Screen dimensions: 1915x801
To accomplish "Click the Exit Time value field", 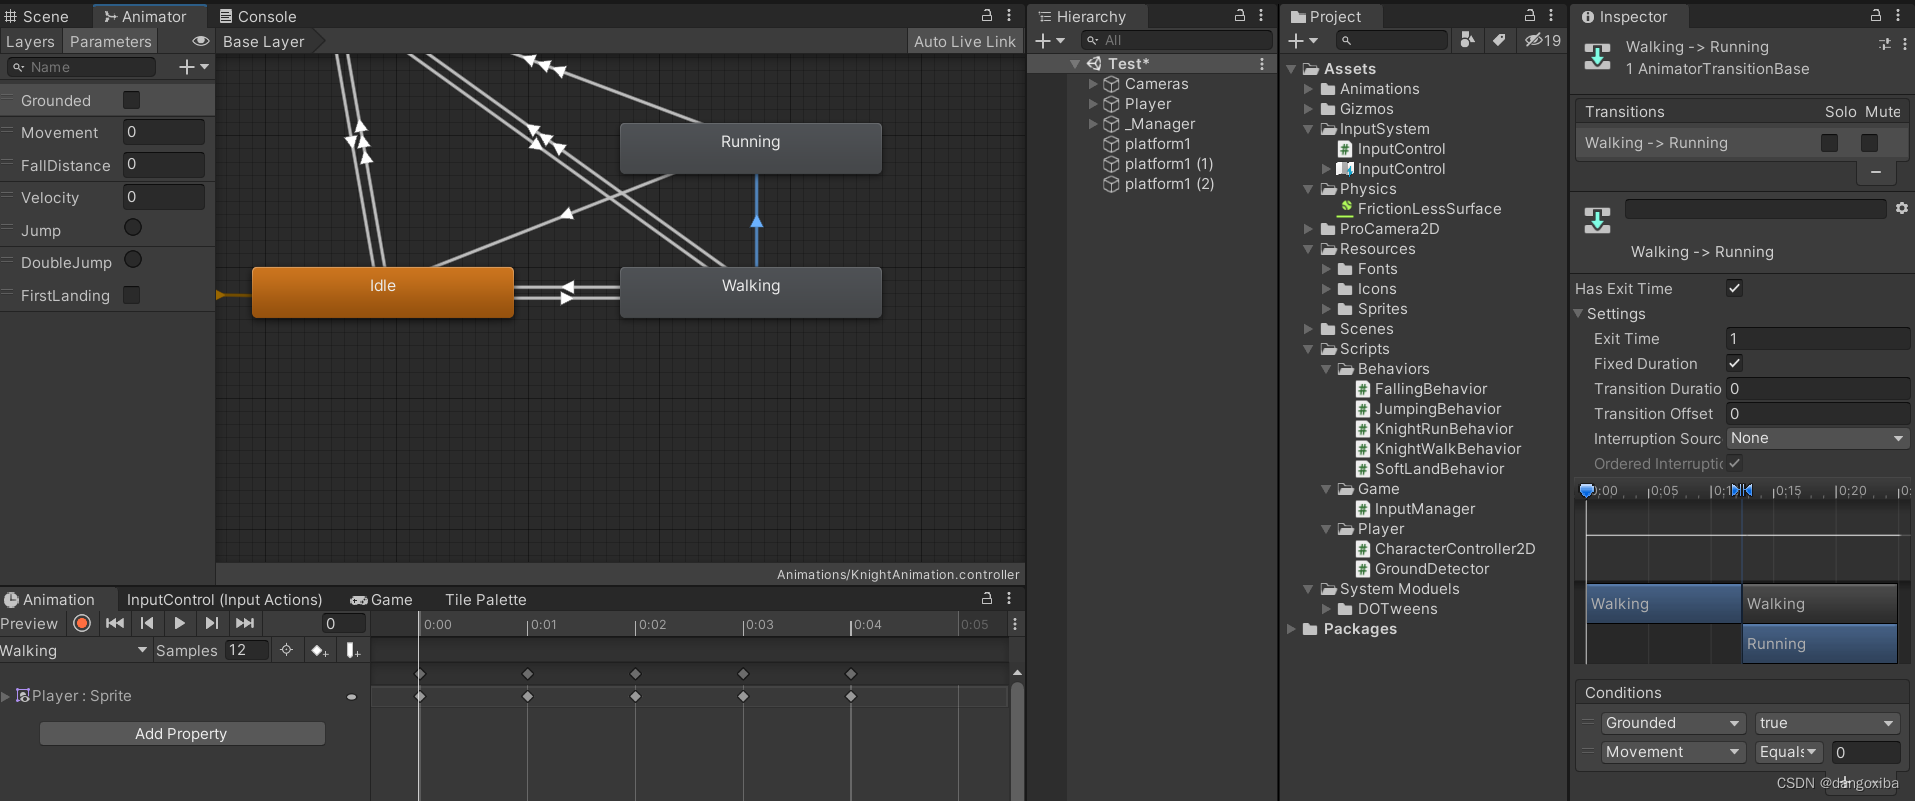I will [x=1818, y=338].
